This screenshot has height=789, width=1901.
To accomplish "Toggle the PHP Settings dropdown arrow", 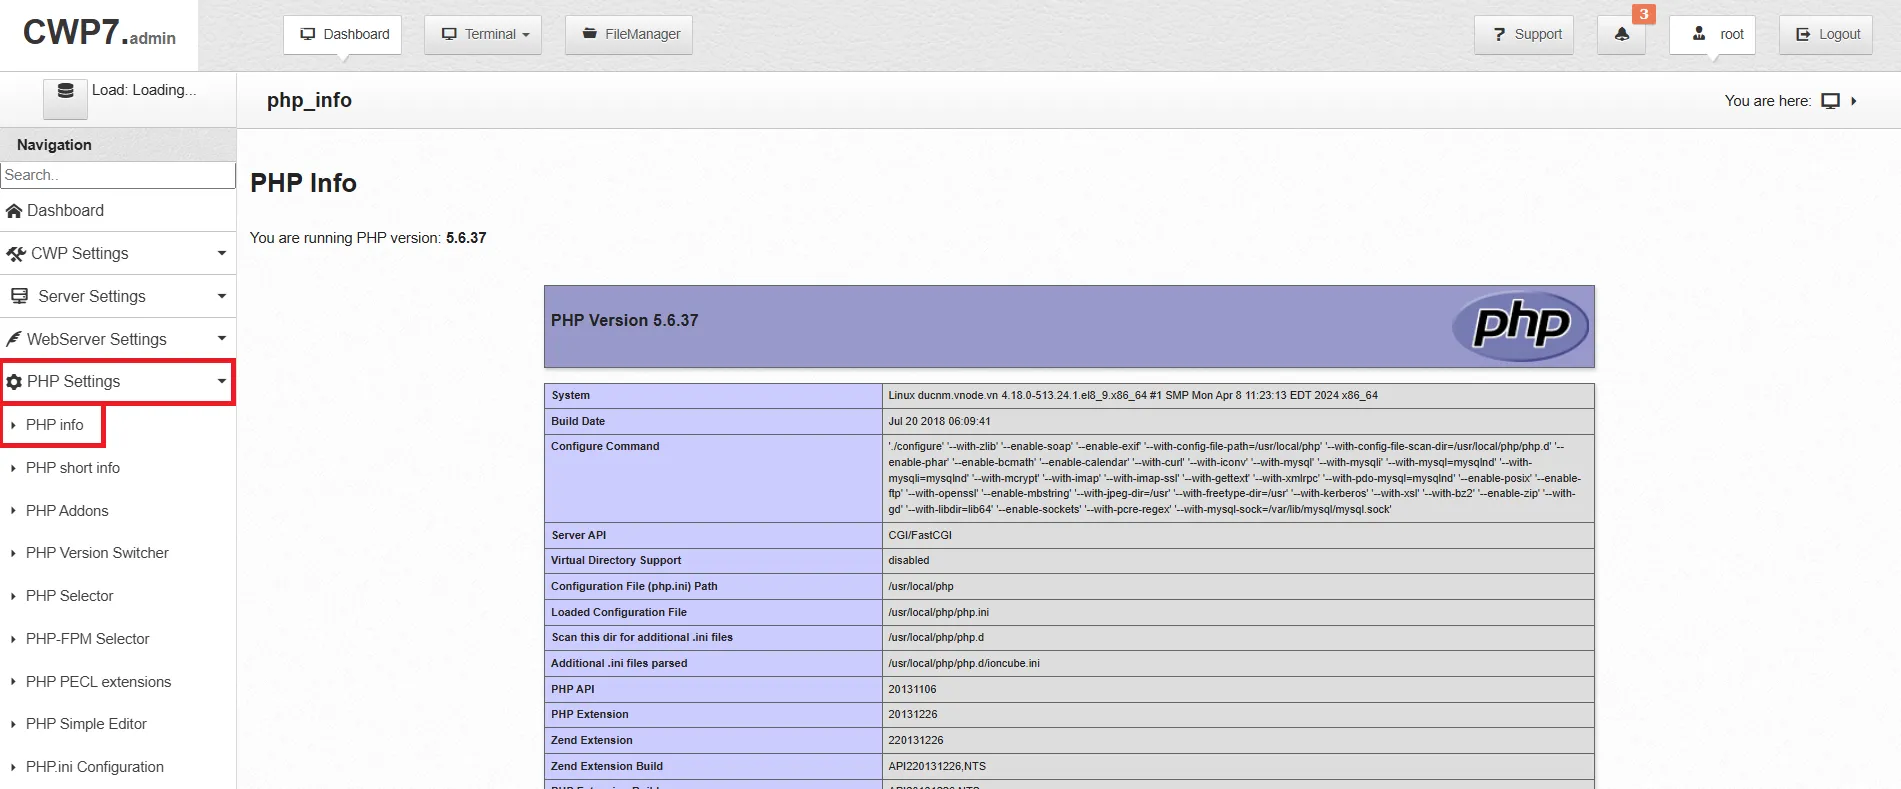I will click(222, 381).
